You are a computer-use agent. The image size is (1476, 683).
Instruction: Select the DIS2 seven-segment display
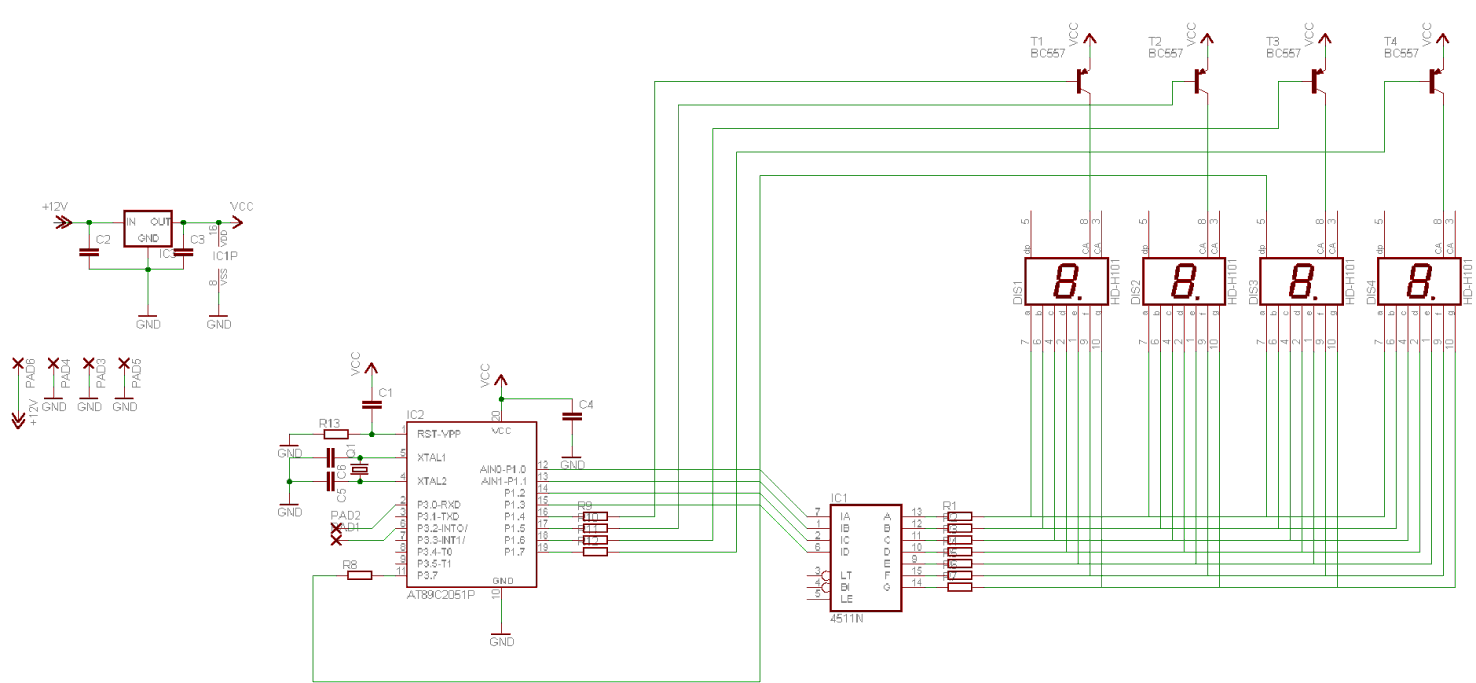(x=1183, y=282)
